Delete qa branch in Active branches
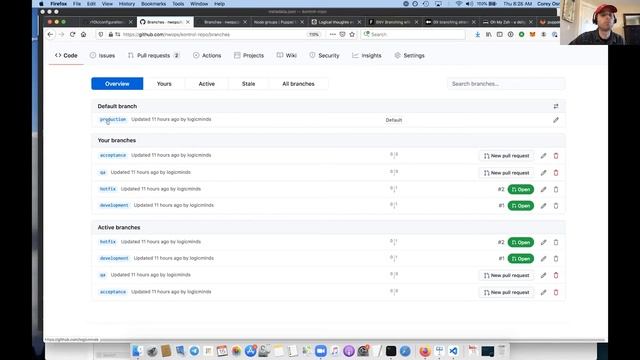 556,276
